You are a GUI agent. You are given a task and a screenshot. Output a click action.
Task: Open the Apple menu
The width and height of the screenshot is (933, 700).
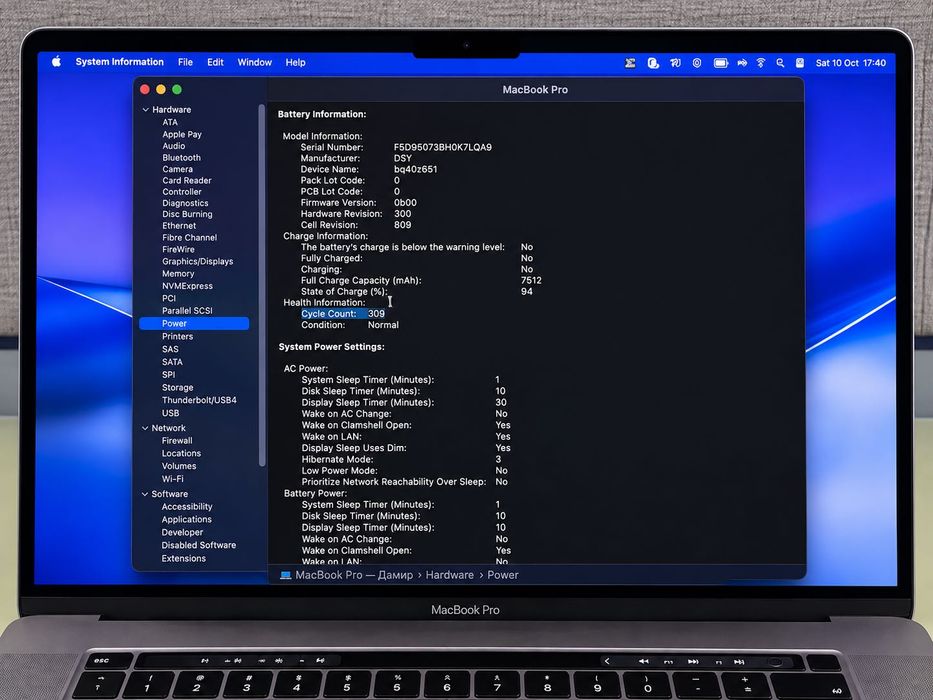point(57,62)
